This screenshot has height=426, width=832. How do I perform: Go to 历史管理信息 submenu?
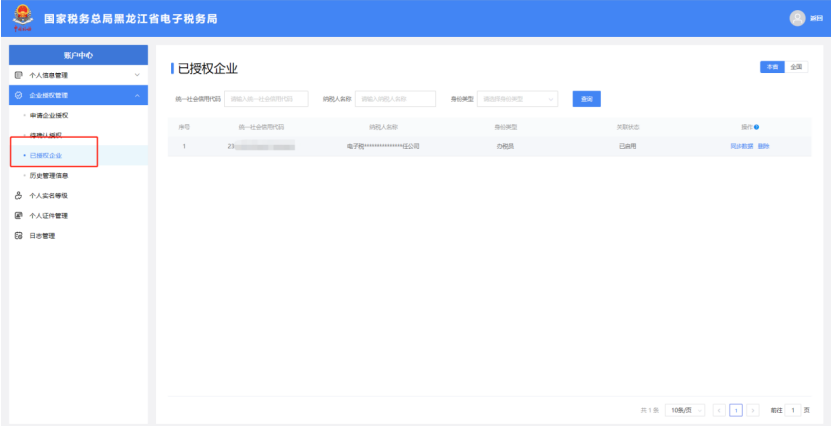click(x=49, y=176)
